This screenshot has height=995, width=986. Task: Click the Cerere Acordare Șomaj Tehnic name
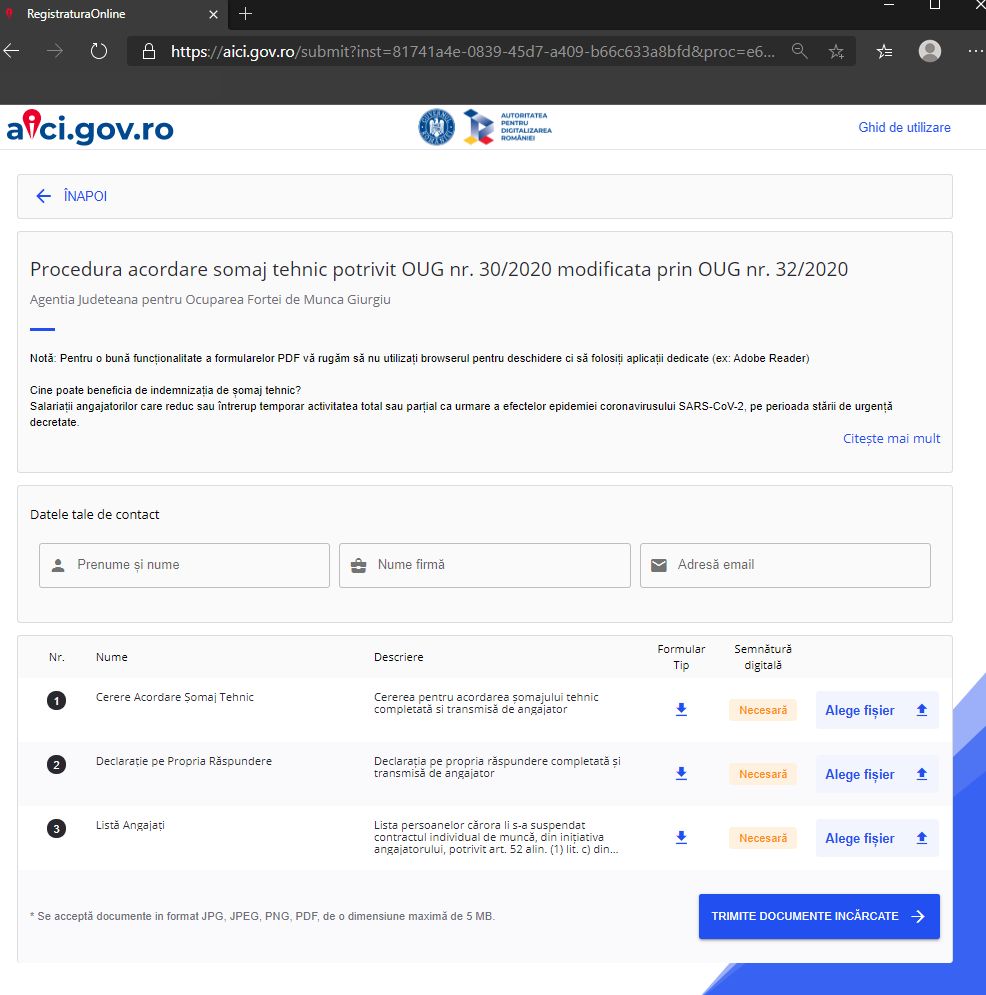tap(174, 697)
